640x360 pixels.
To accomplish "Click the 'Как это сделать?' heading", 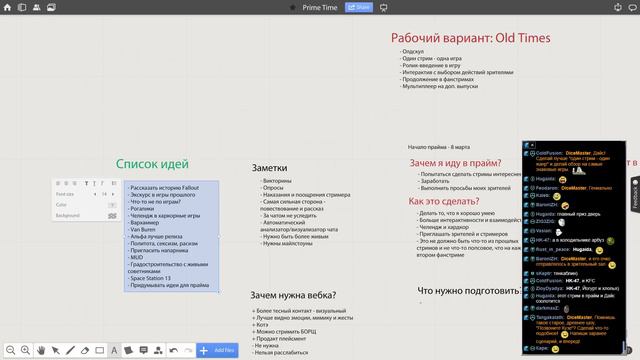I will pyautogui.click(x=444, y=201).
